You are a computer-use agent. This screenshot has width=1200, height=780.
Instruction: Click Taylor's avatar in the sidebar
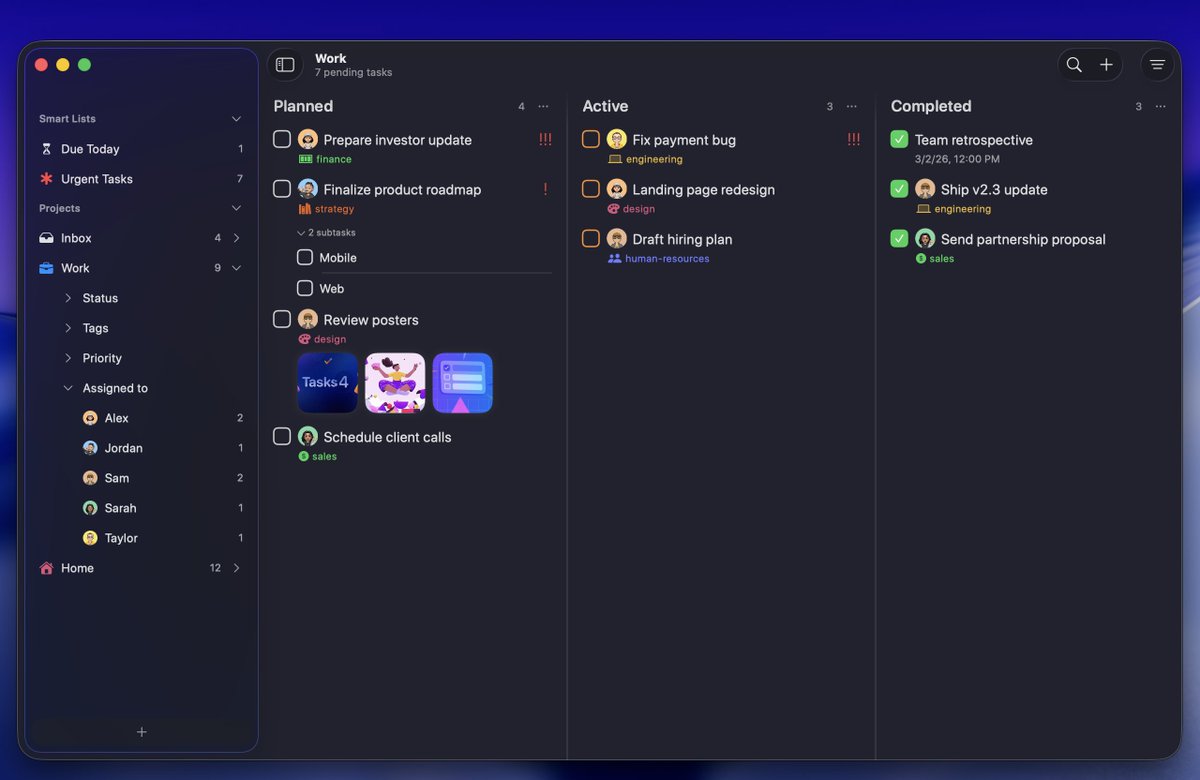tap(90, 538)
